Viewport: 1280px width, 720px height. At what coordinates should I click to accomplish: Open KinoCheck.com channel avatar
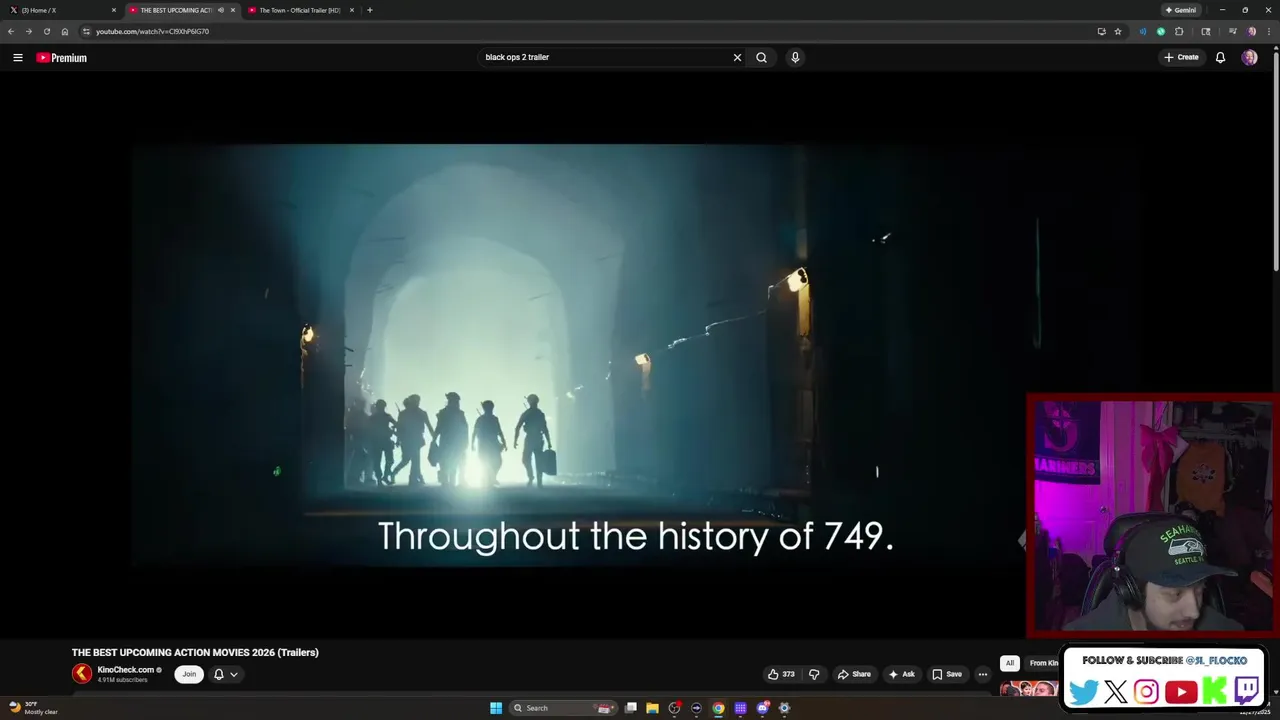[x=82, y=674]
